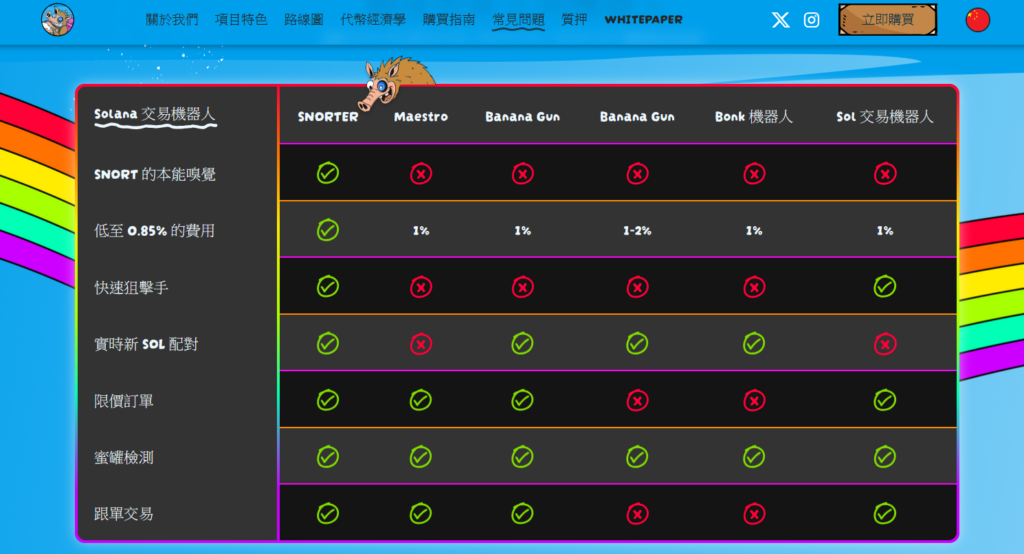
Task: Open the Instagram social link
Action: [811, 20]
